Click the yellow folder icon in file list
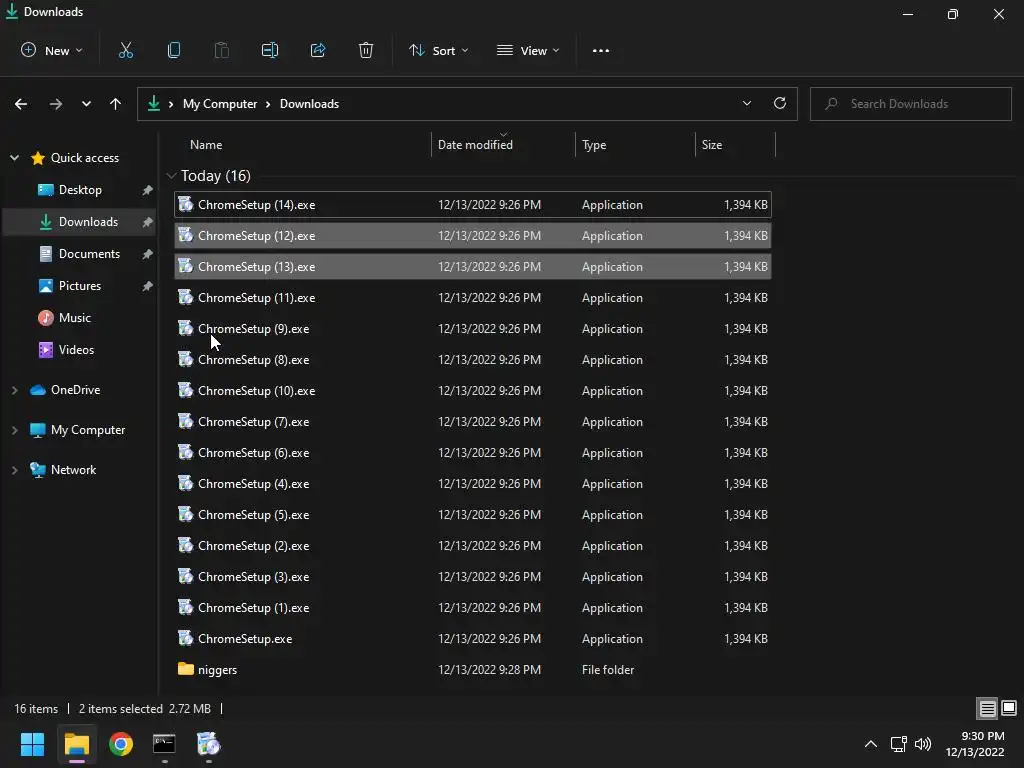This screenshot has width=1024, height=768. [186, 669]
